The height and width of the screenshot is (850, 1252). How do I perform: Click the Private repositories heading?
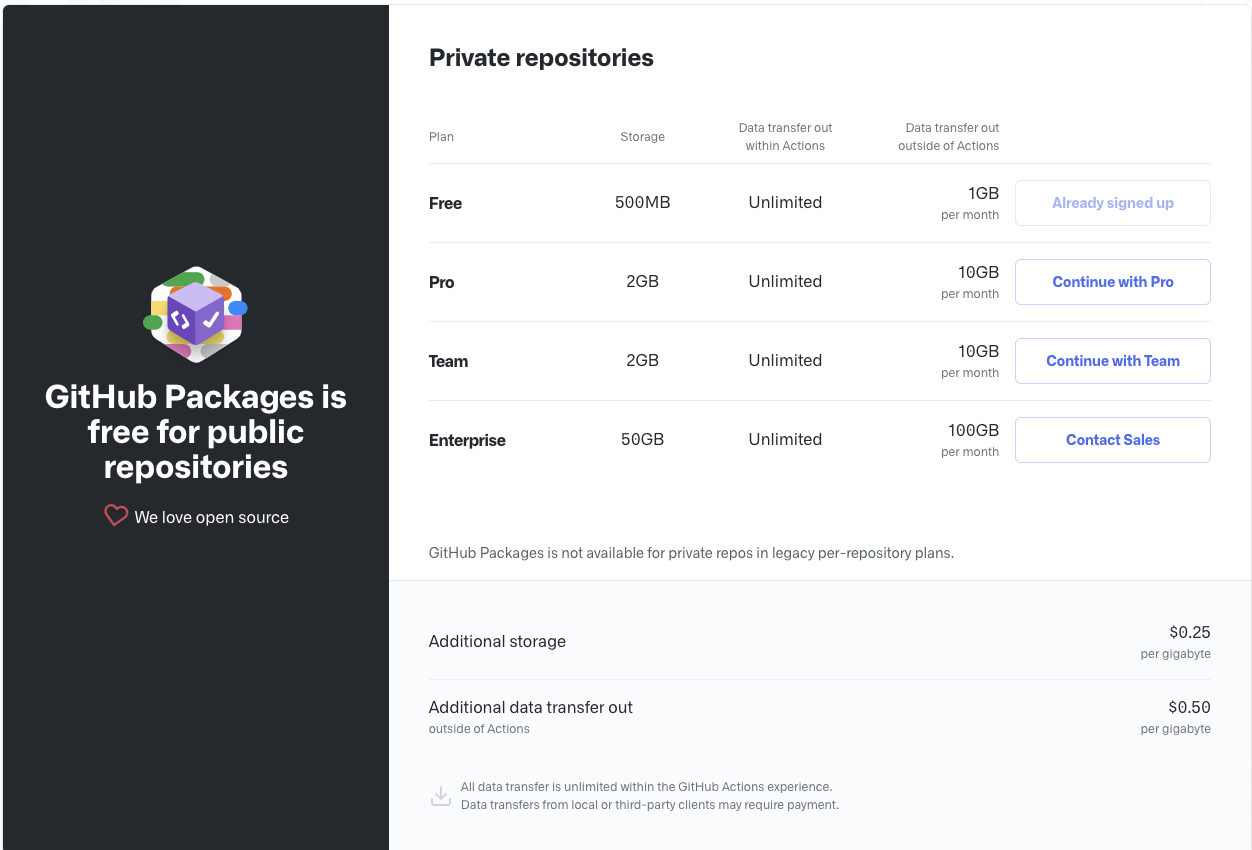pyautogui.click(x=541, y=58)
